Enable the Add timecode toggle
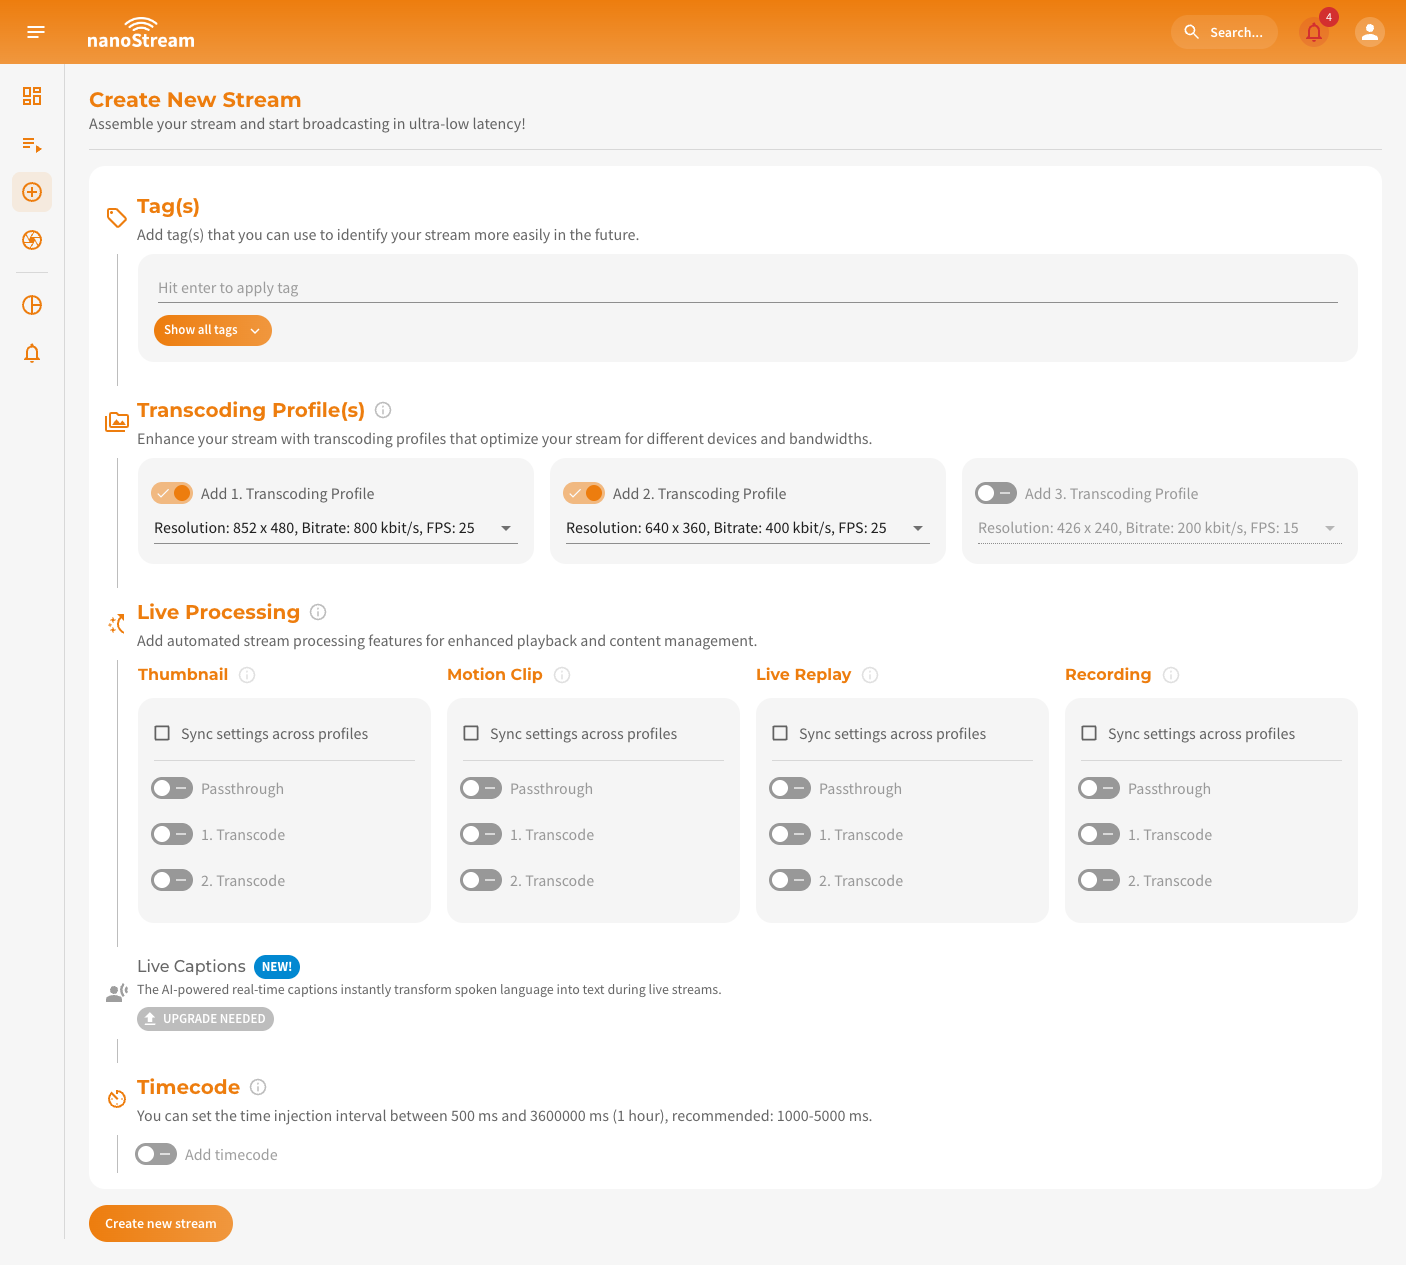The width and height of the screenshot is (1406, 1265). pyautogui.click(x=155, y=1154)
